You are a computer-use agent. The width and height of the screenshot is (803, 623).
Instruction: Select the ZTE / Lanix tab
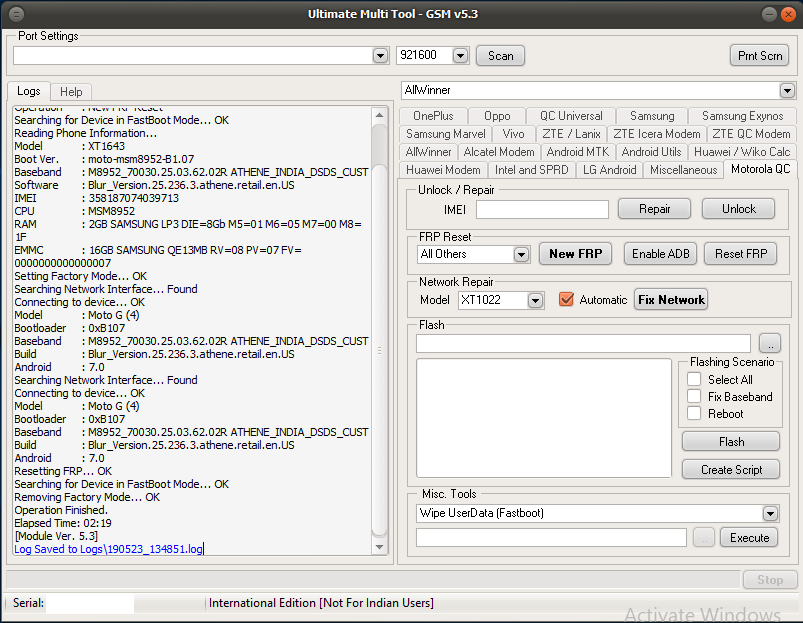[x=571, y=134]
